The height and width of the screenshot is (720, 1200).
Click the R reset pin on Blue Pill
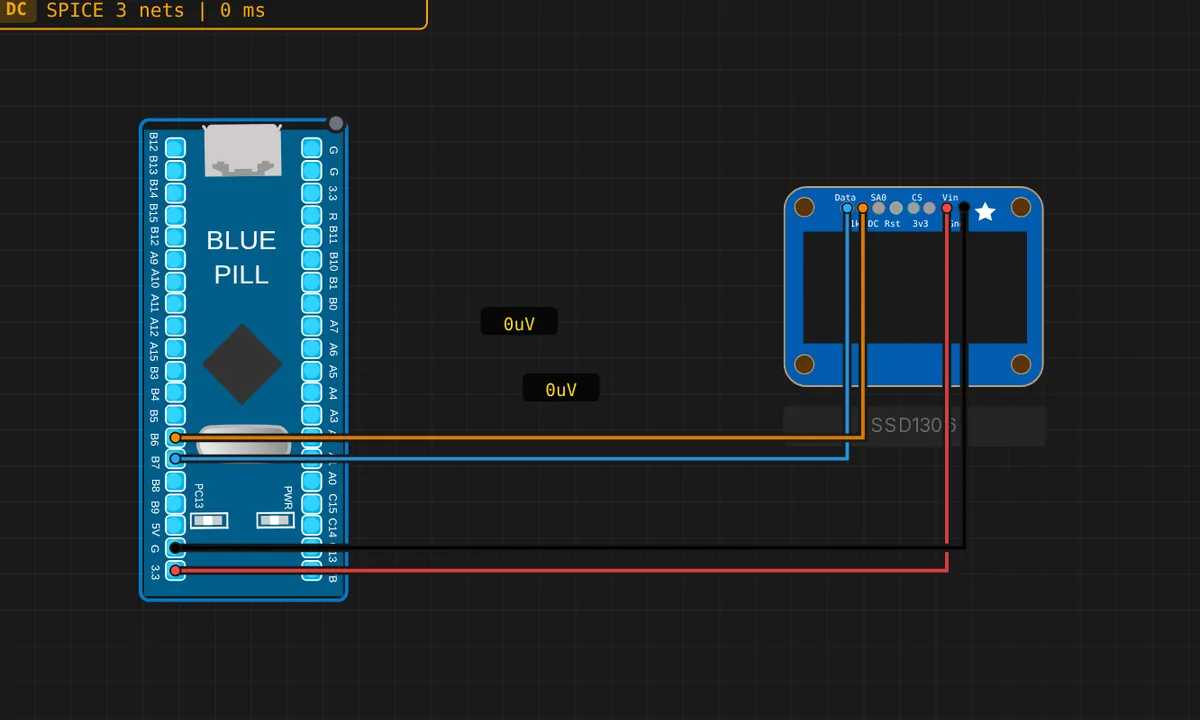tap(313, 215)
